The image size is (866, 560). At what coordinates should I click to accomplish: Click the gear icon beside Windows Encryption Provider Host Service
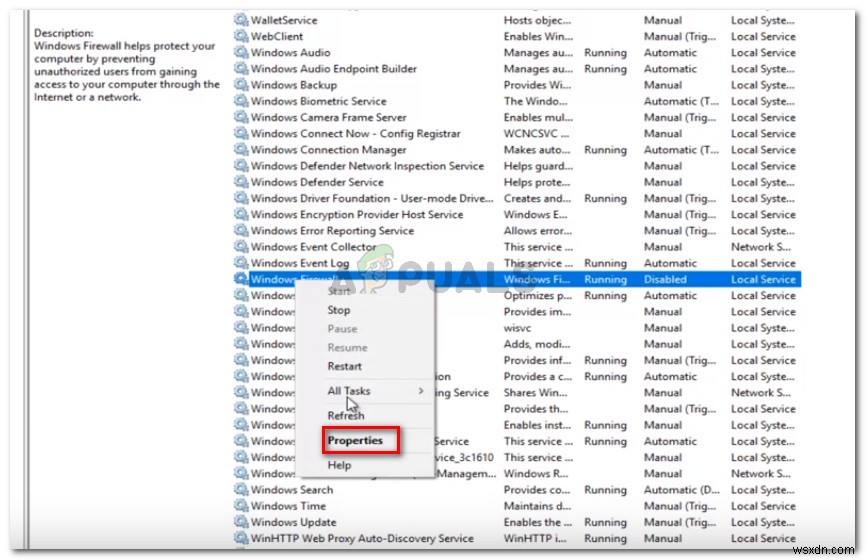click(x=241, y=214)
